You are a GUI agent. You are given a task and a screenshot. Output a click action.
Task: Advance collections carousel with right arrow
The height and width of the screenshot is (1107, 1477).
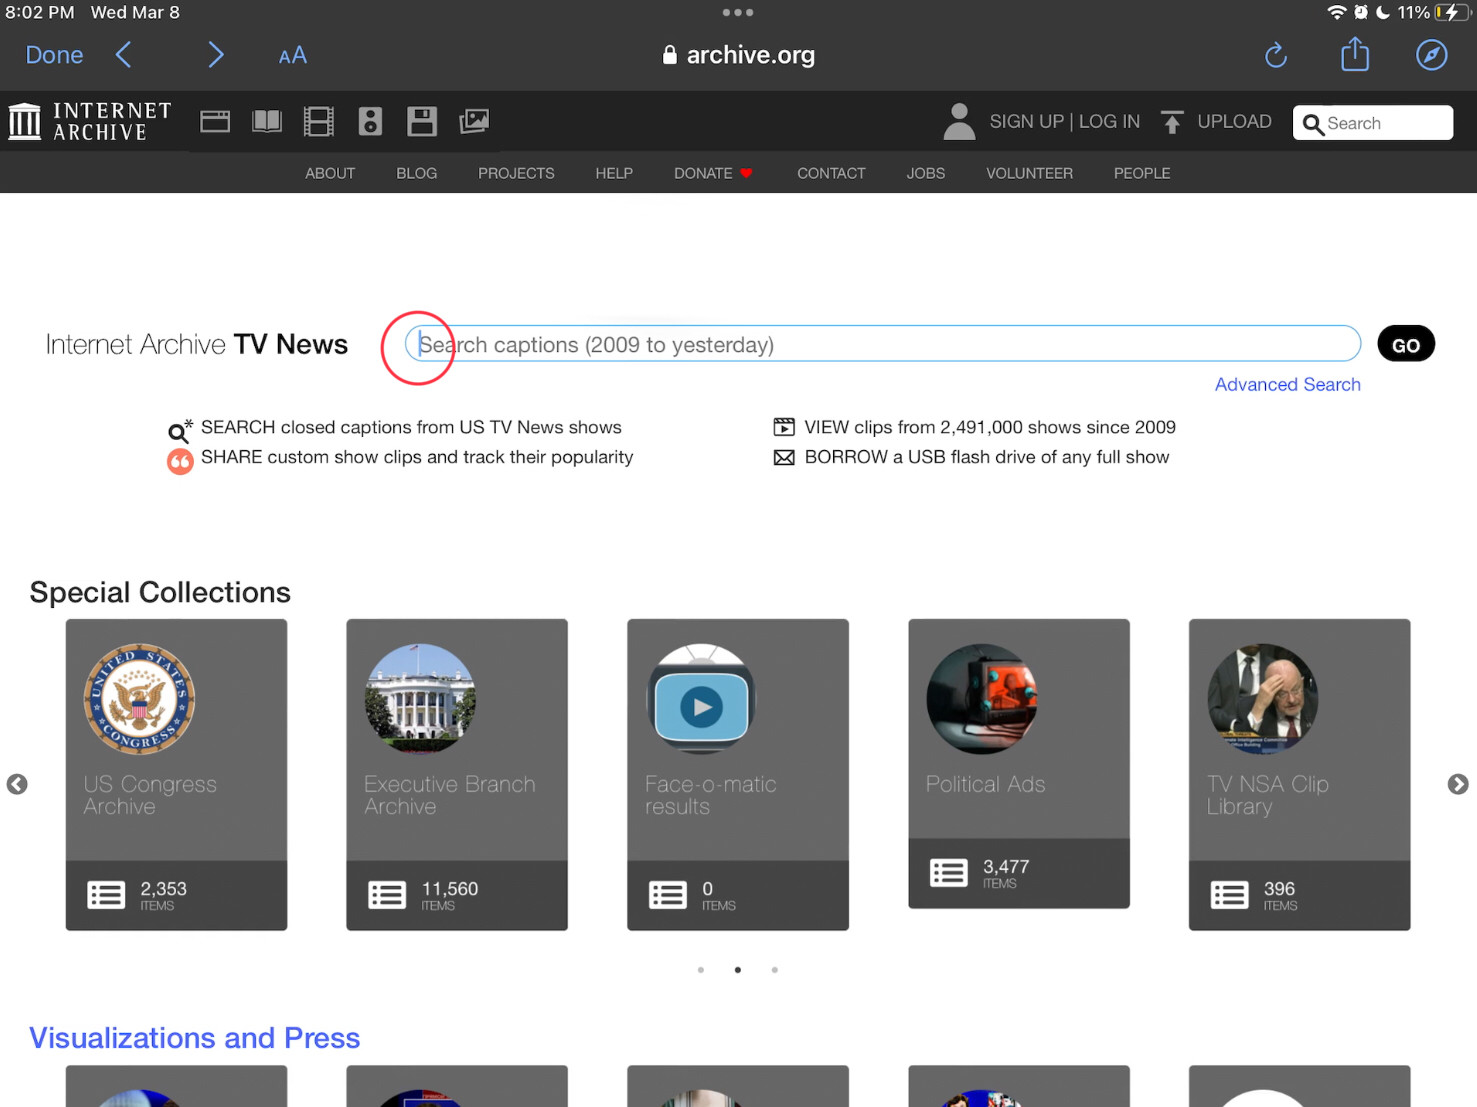1458,784
